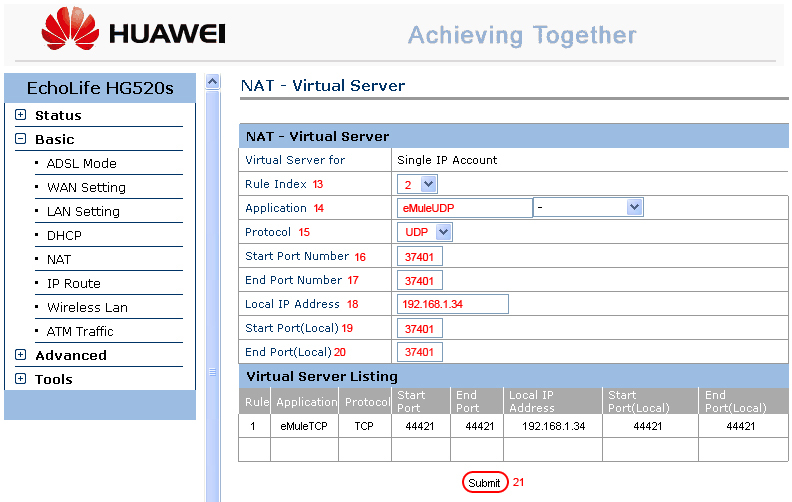Open WAN Setting page
This screenshot has width=792, height=502.
click(x=86, y=187)
